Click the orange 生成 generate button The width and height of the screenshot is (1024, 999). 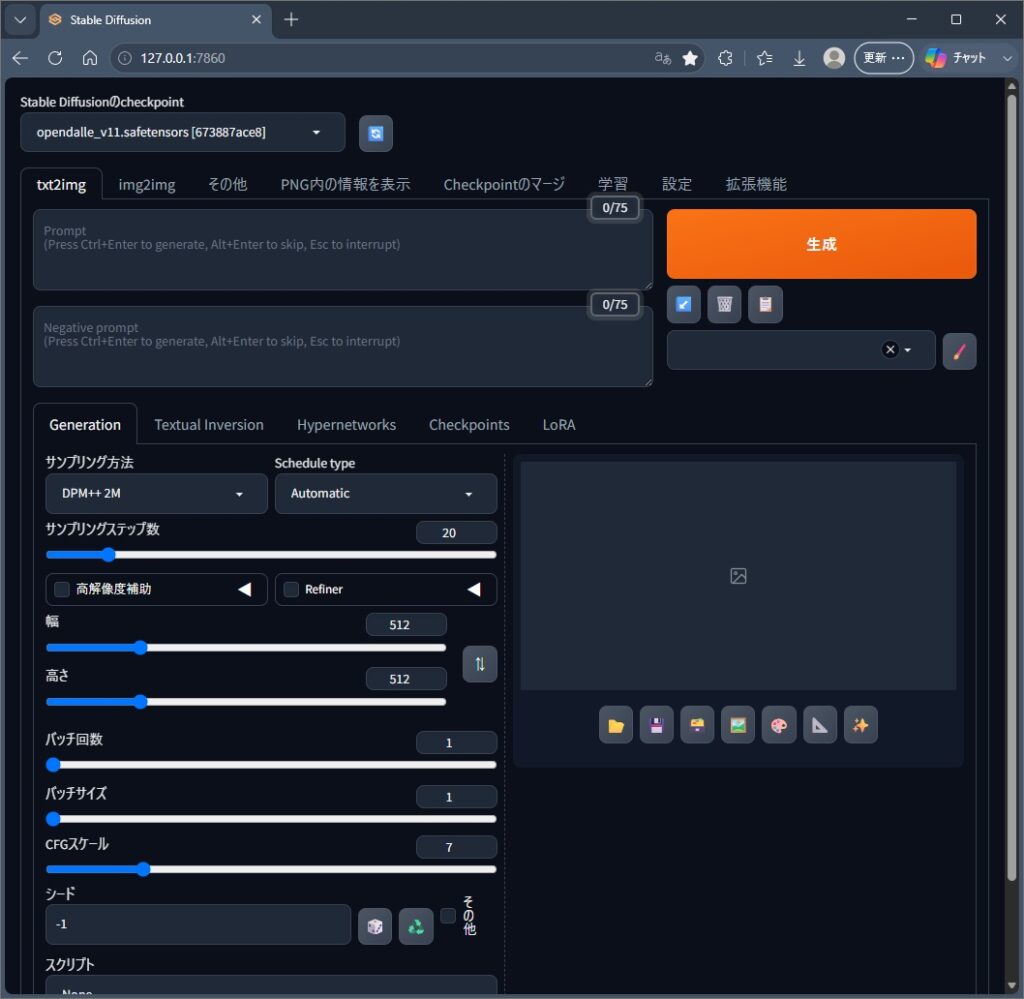coord(821,244)
